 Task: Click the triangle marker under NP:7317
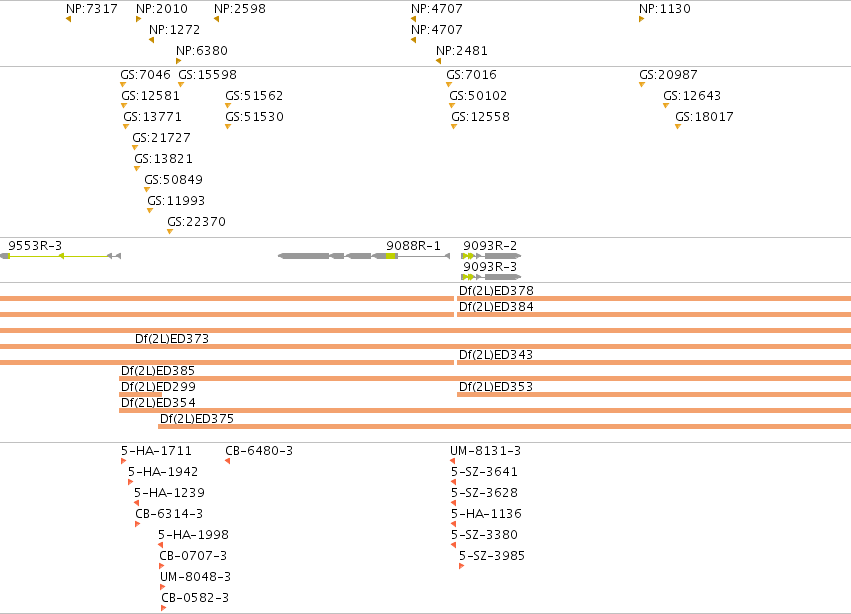click(x=68, y=19)
